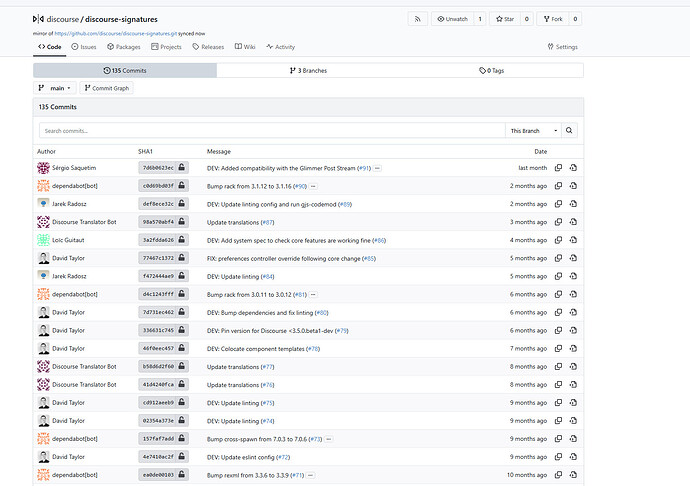Click the Code tab
The height and width of the screenshot is (486, 690).
50,47
